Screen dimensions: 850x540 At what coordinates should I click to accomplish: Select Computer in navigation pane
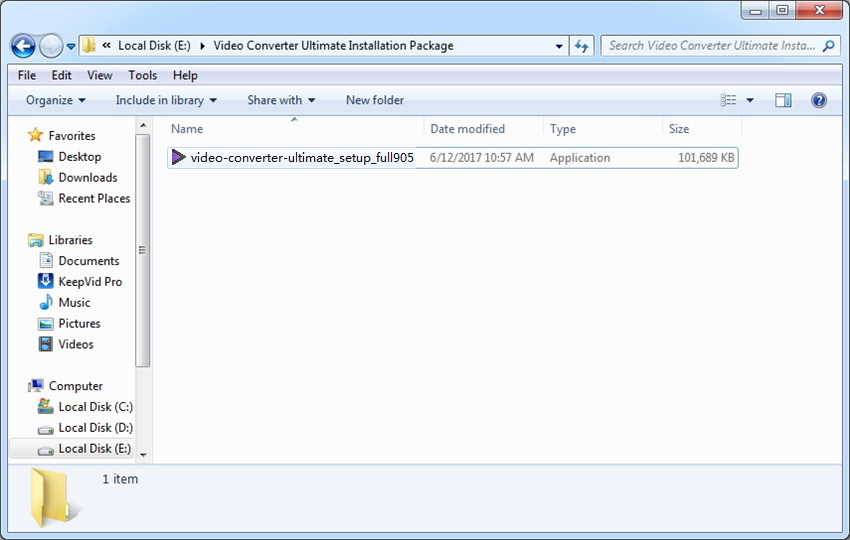click(x=75, y=386)
